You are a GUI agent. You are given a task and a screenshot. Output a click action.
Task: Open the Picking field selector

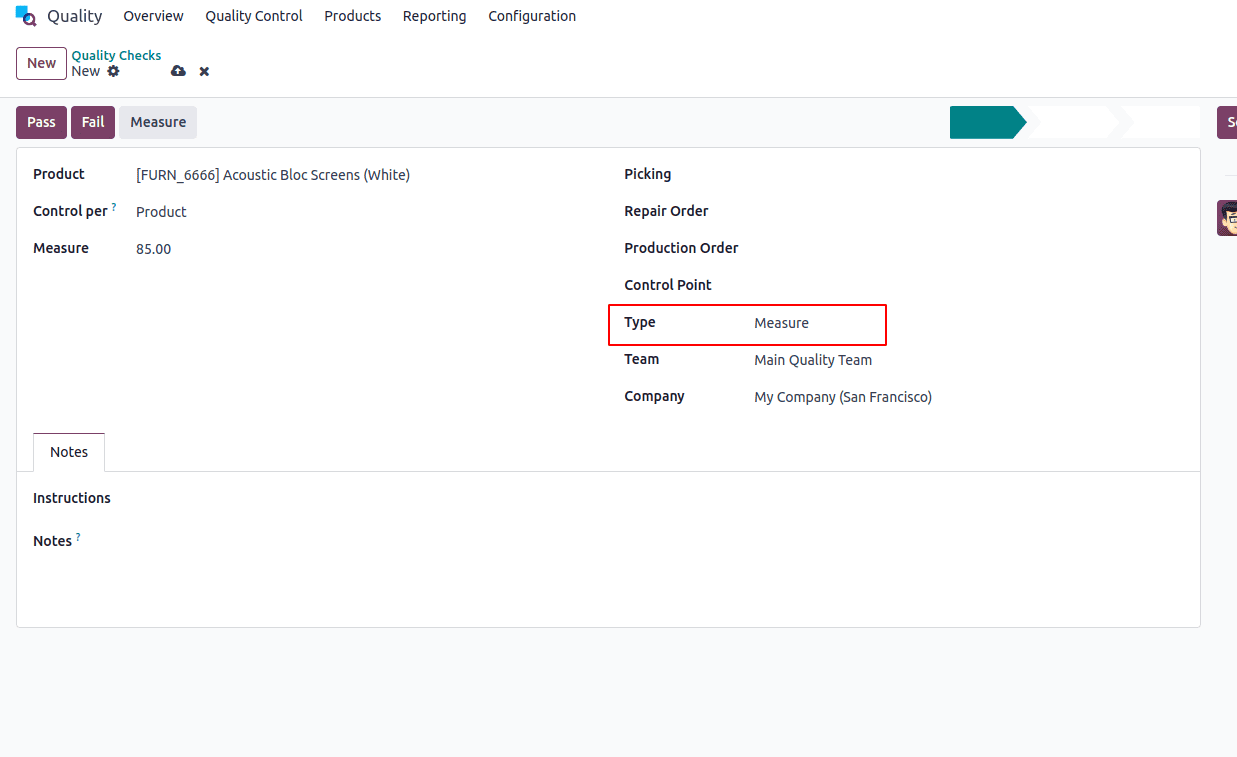pos(800,174)
